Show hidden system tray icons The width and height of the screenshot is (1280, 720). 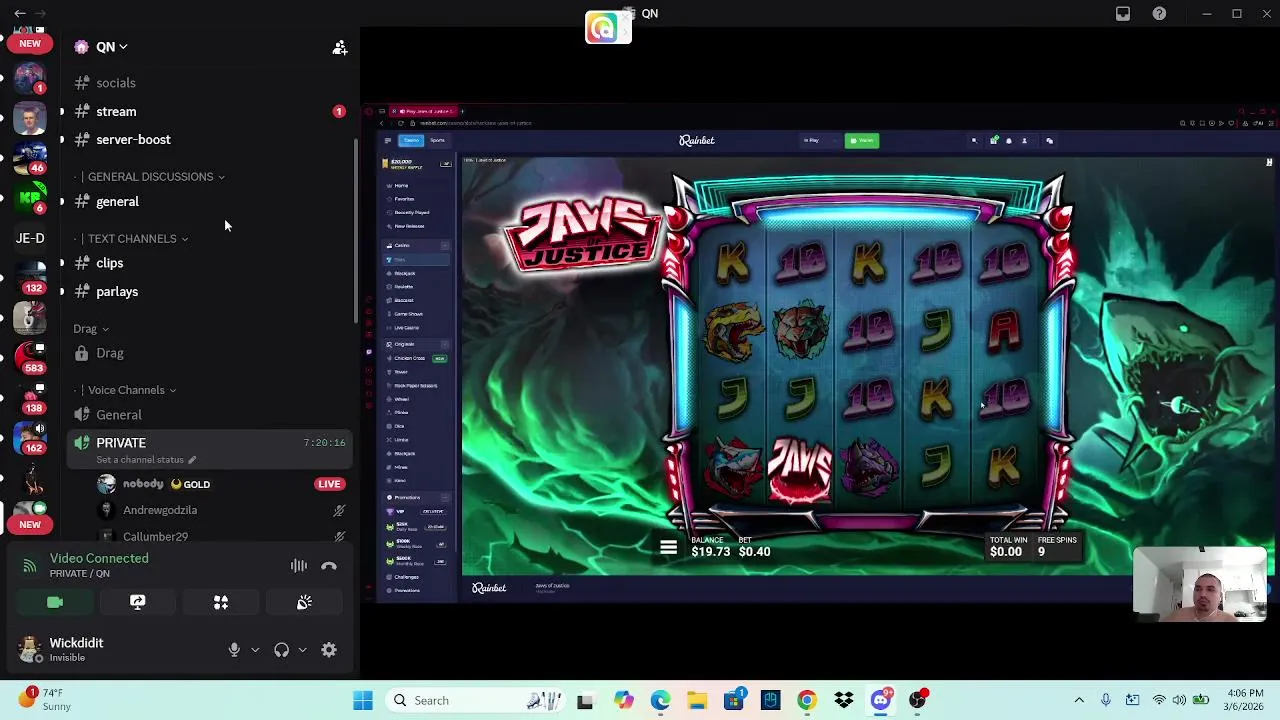[x=1079, y=700]
